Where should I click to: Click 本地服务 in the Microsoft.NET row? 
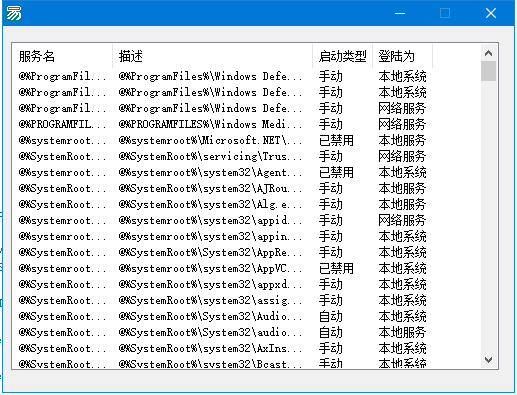pyautogui.click(x=402, y=140)
